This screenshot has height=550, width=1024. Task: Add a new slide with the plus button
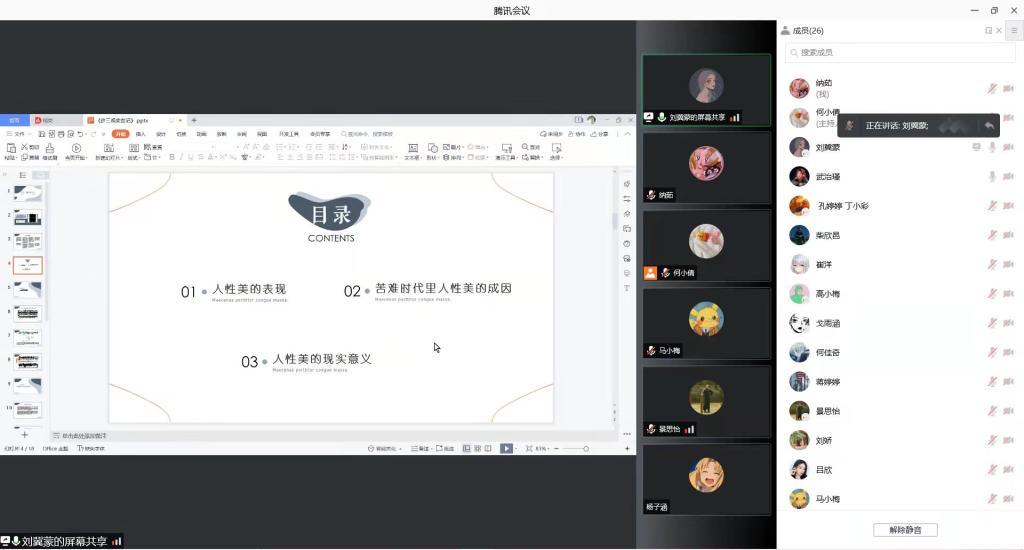pyautogui.click(x=25, y=435)
